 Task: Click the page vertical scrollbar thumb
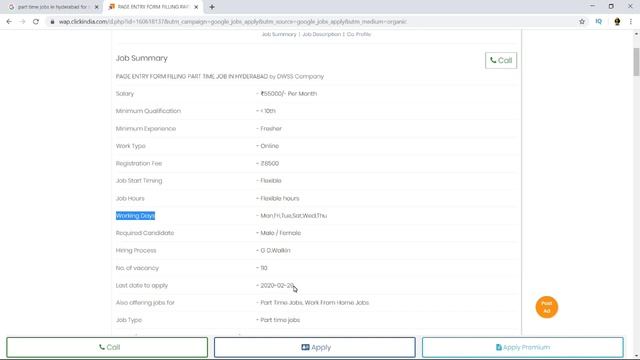click(x=636, y=62)
